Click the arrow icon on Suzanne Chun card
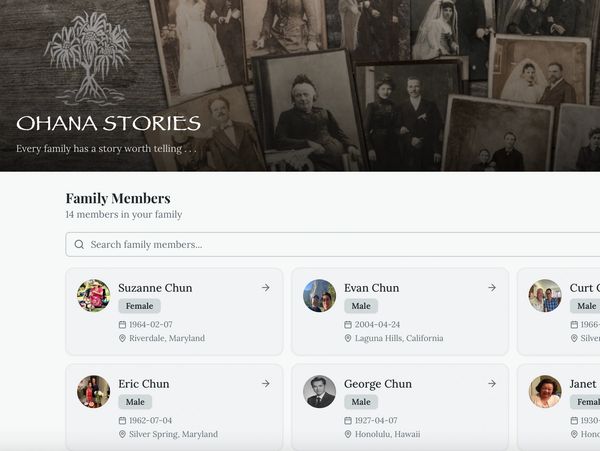Viewport: 600px width, 451px height. pyautogui.click(x=266, y=288)
